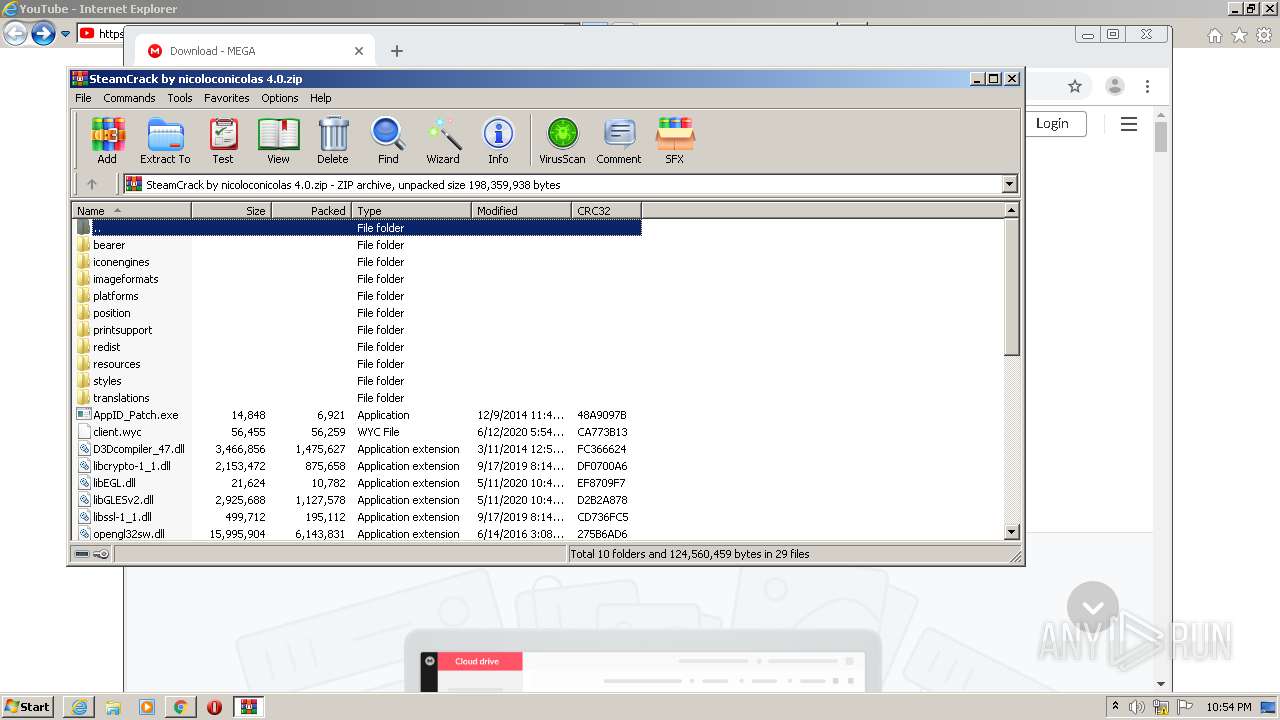Screen dimensions: 1280x720
Task: Select D3Dcompiler_47.dll file
Action: (138, 449)
